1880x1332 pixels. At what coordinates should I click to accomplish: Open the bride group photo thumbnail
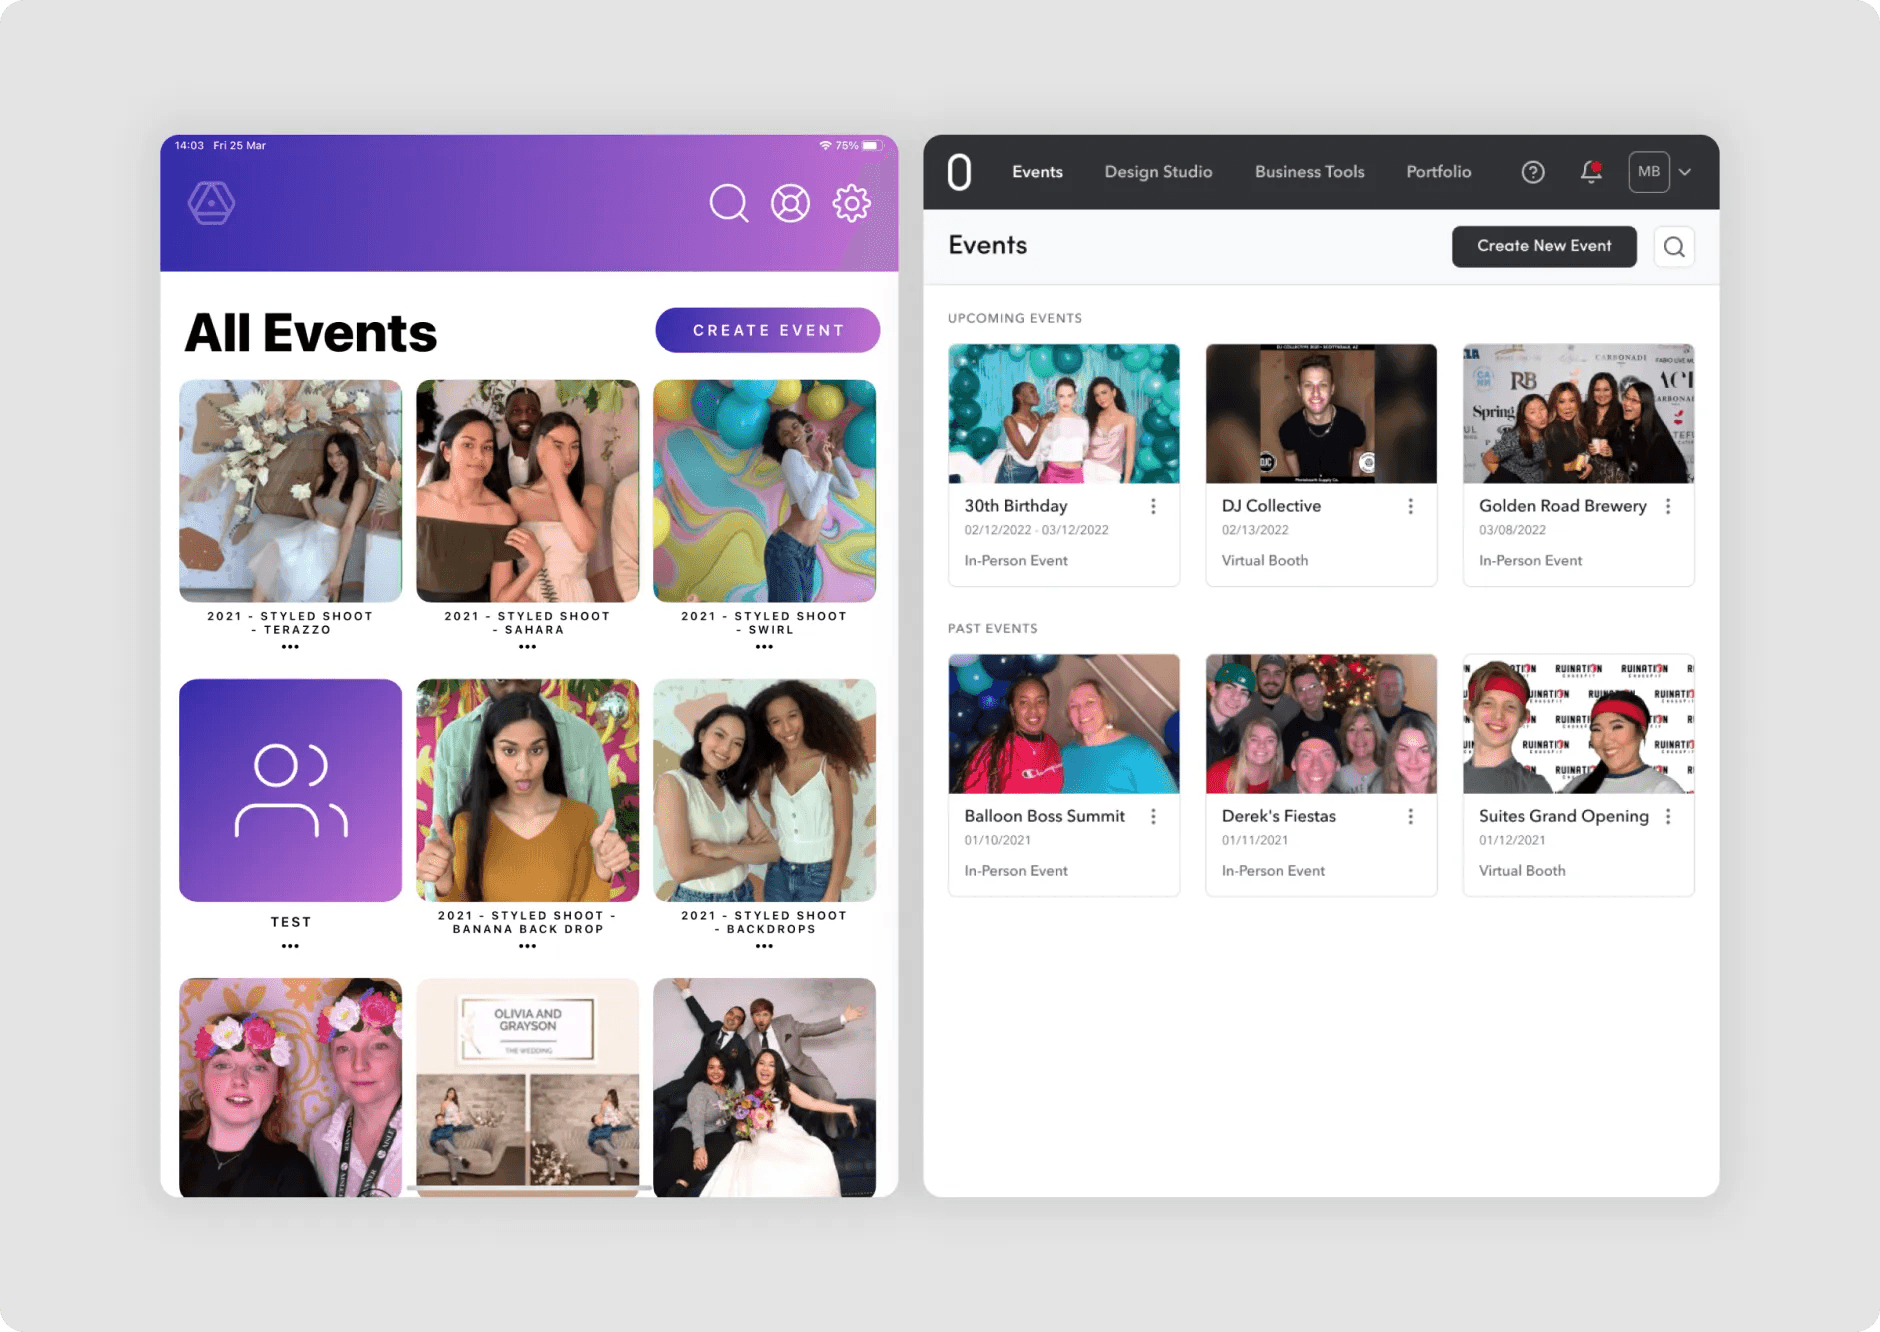click(764, 1087)
